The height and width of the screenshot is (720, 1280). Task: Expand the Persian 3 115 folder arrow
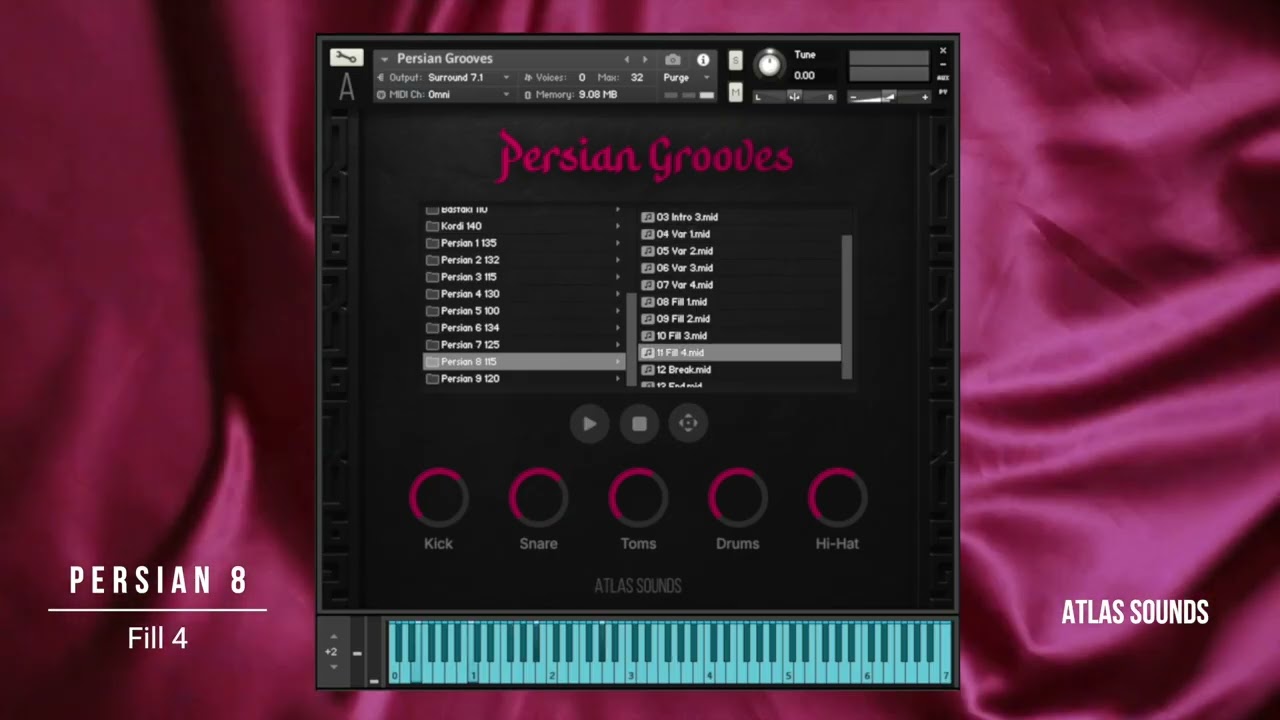(617, 277)
